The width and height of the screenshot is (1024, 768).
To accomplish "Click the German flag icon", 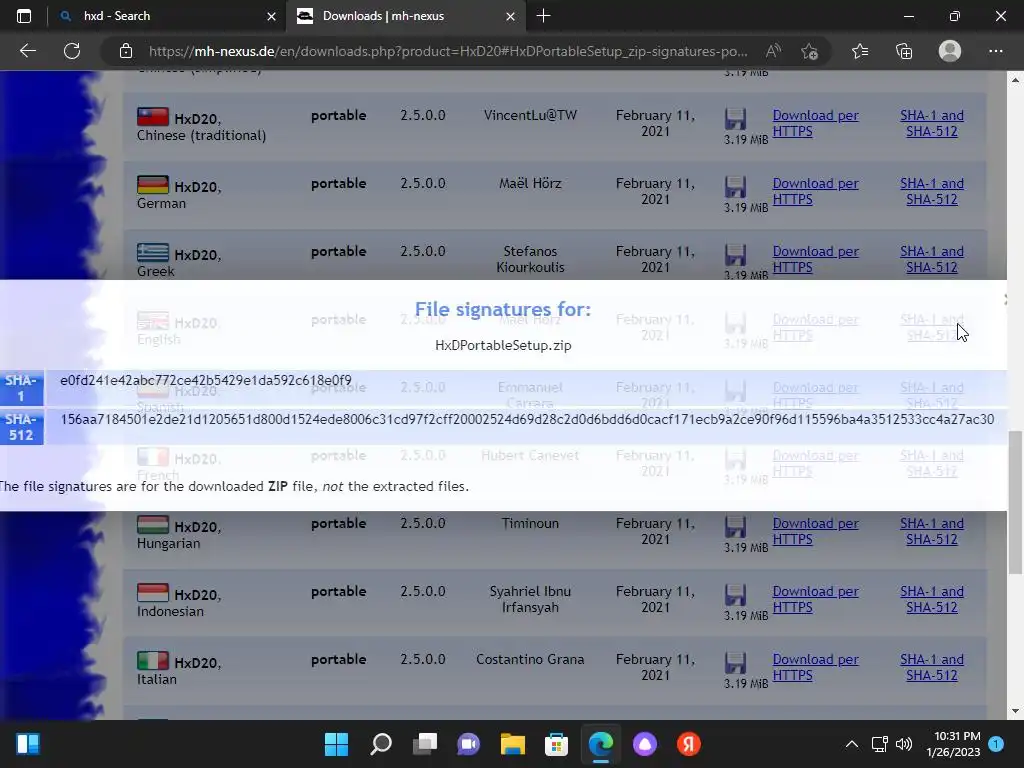I will [x=153, y=184].
